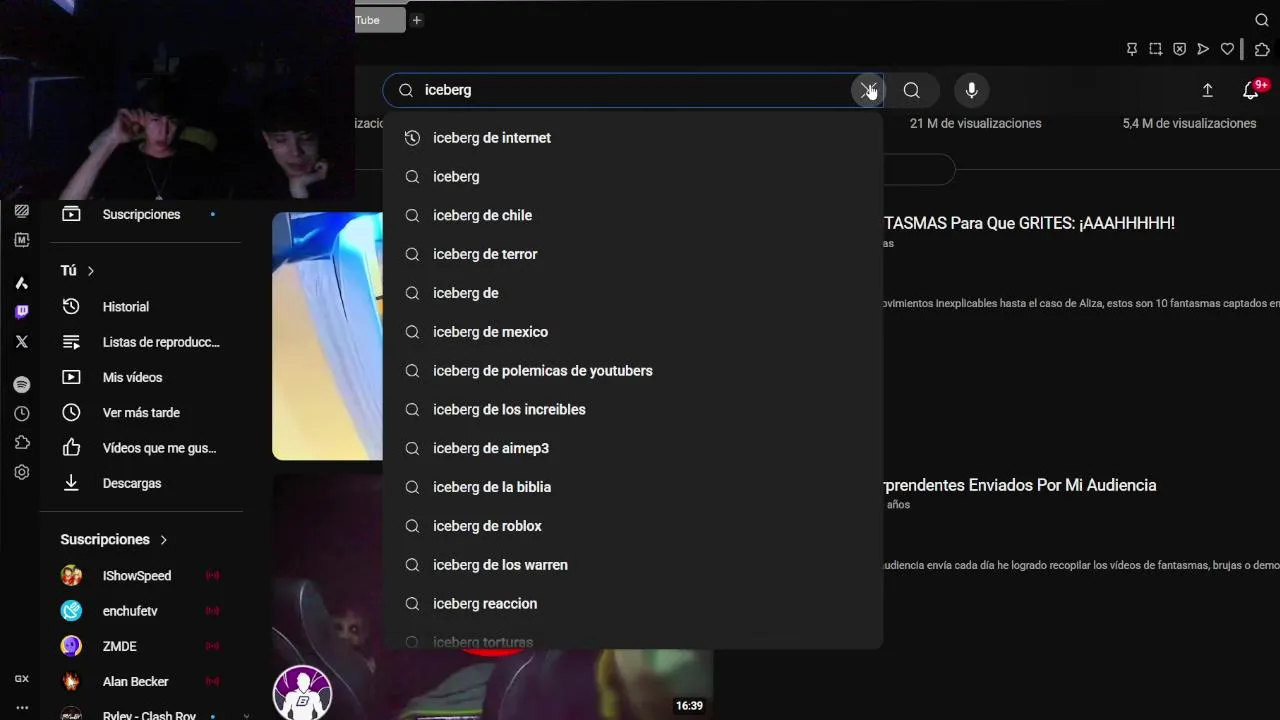This screenshot has height=720, width=1280.
Task: Select the 'iceberg de chile' suggestion
Action: point(632,216)
